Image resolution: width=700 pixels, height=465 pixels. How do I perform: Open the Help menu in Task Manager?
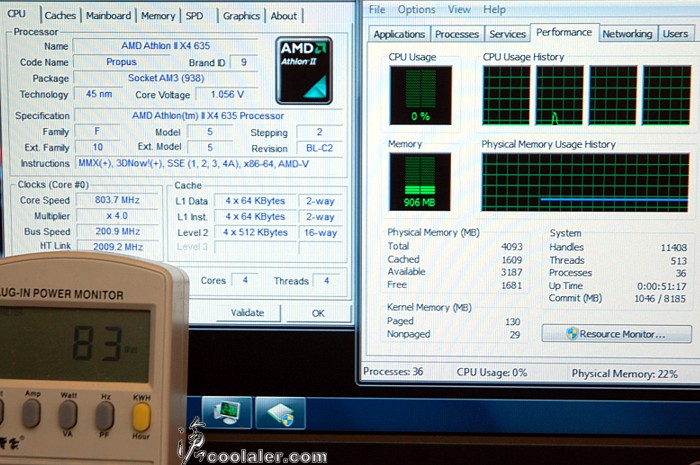point(494,9)
